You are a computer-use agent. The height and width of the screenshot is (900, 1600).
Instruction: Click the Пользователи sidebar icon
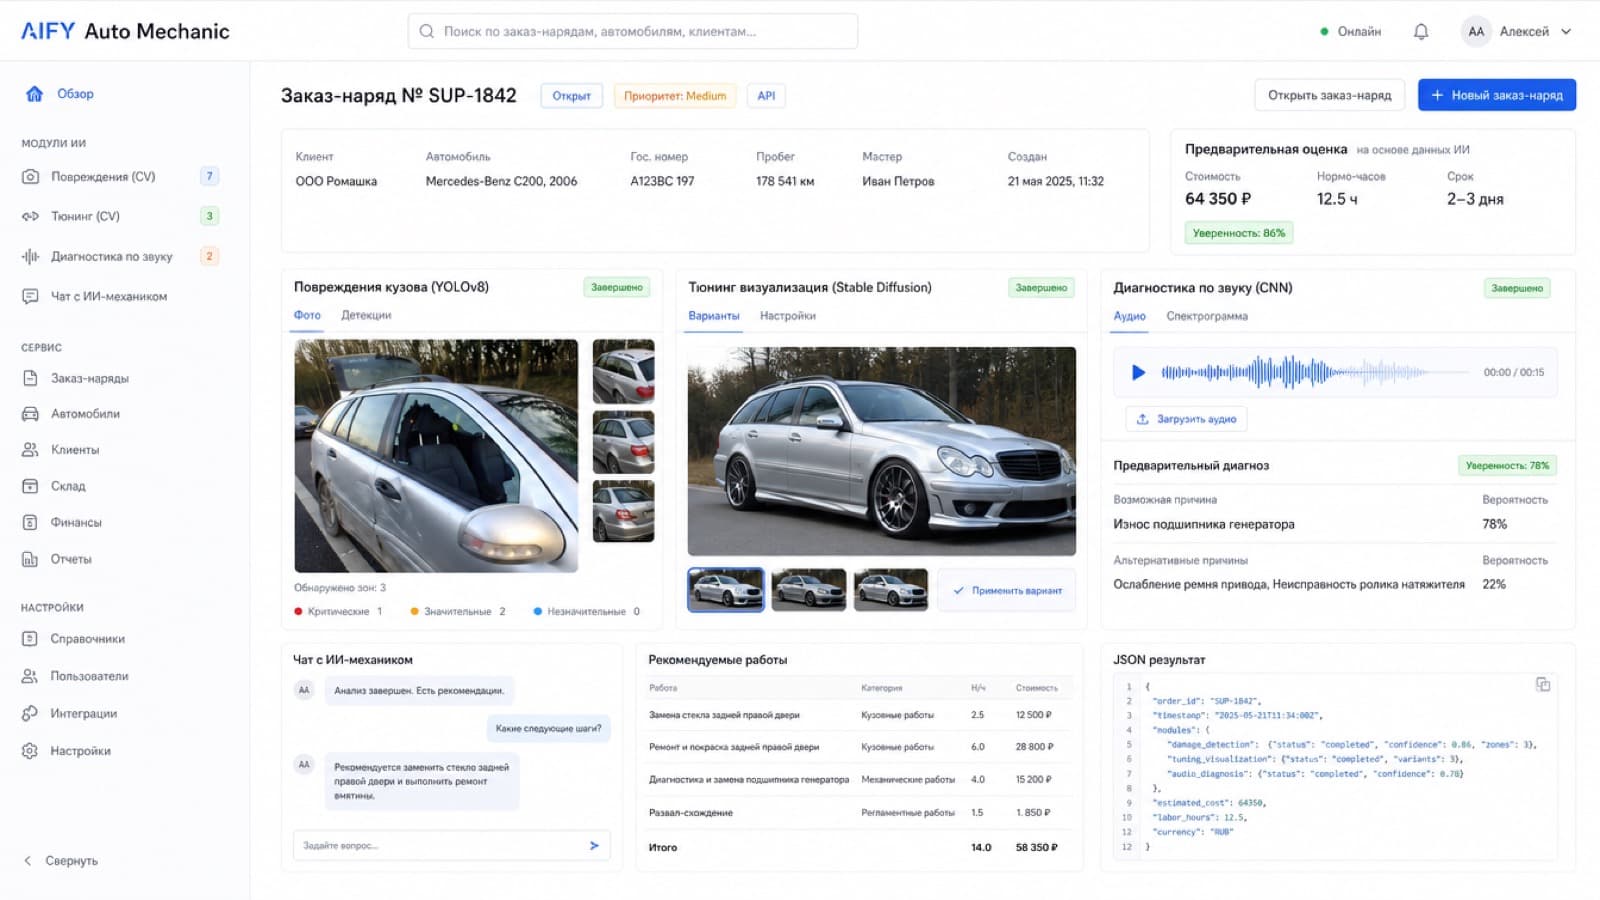point(30,676)
